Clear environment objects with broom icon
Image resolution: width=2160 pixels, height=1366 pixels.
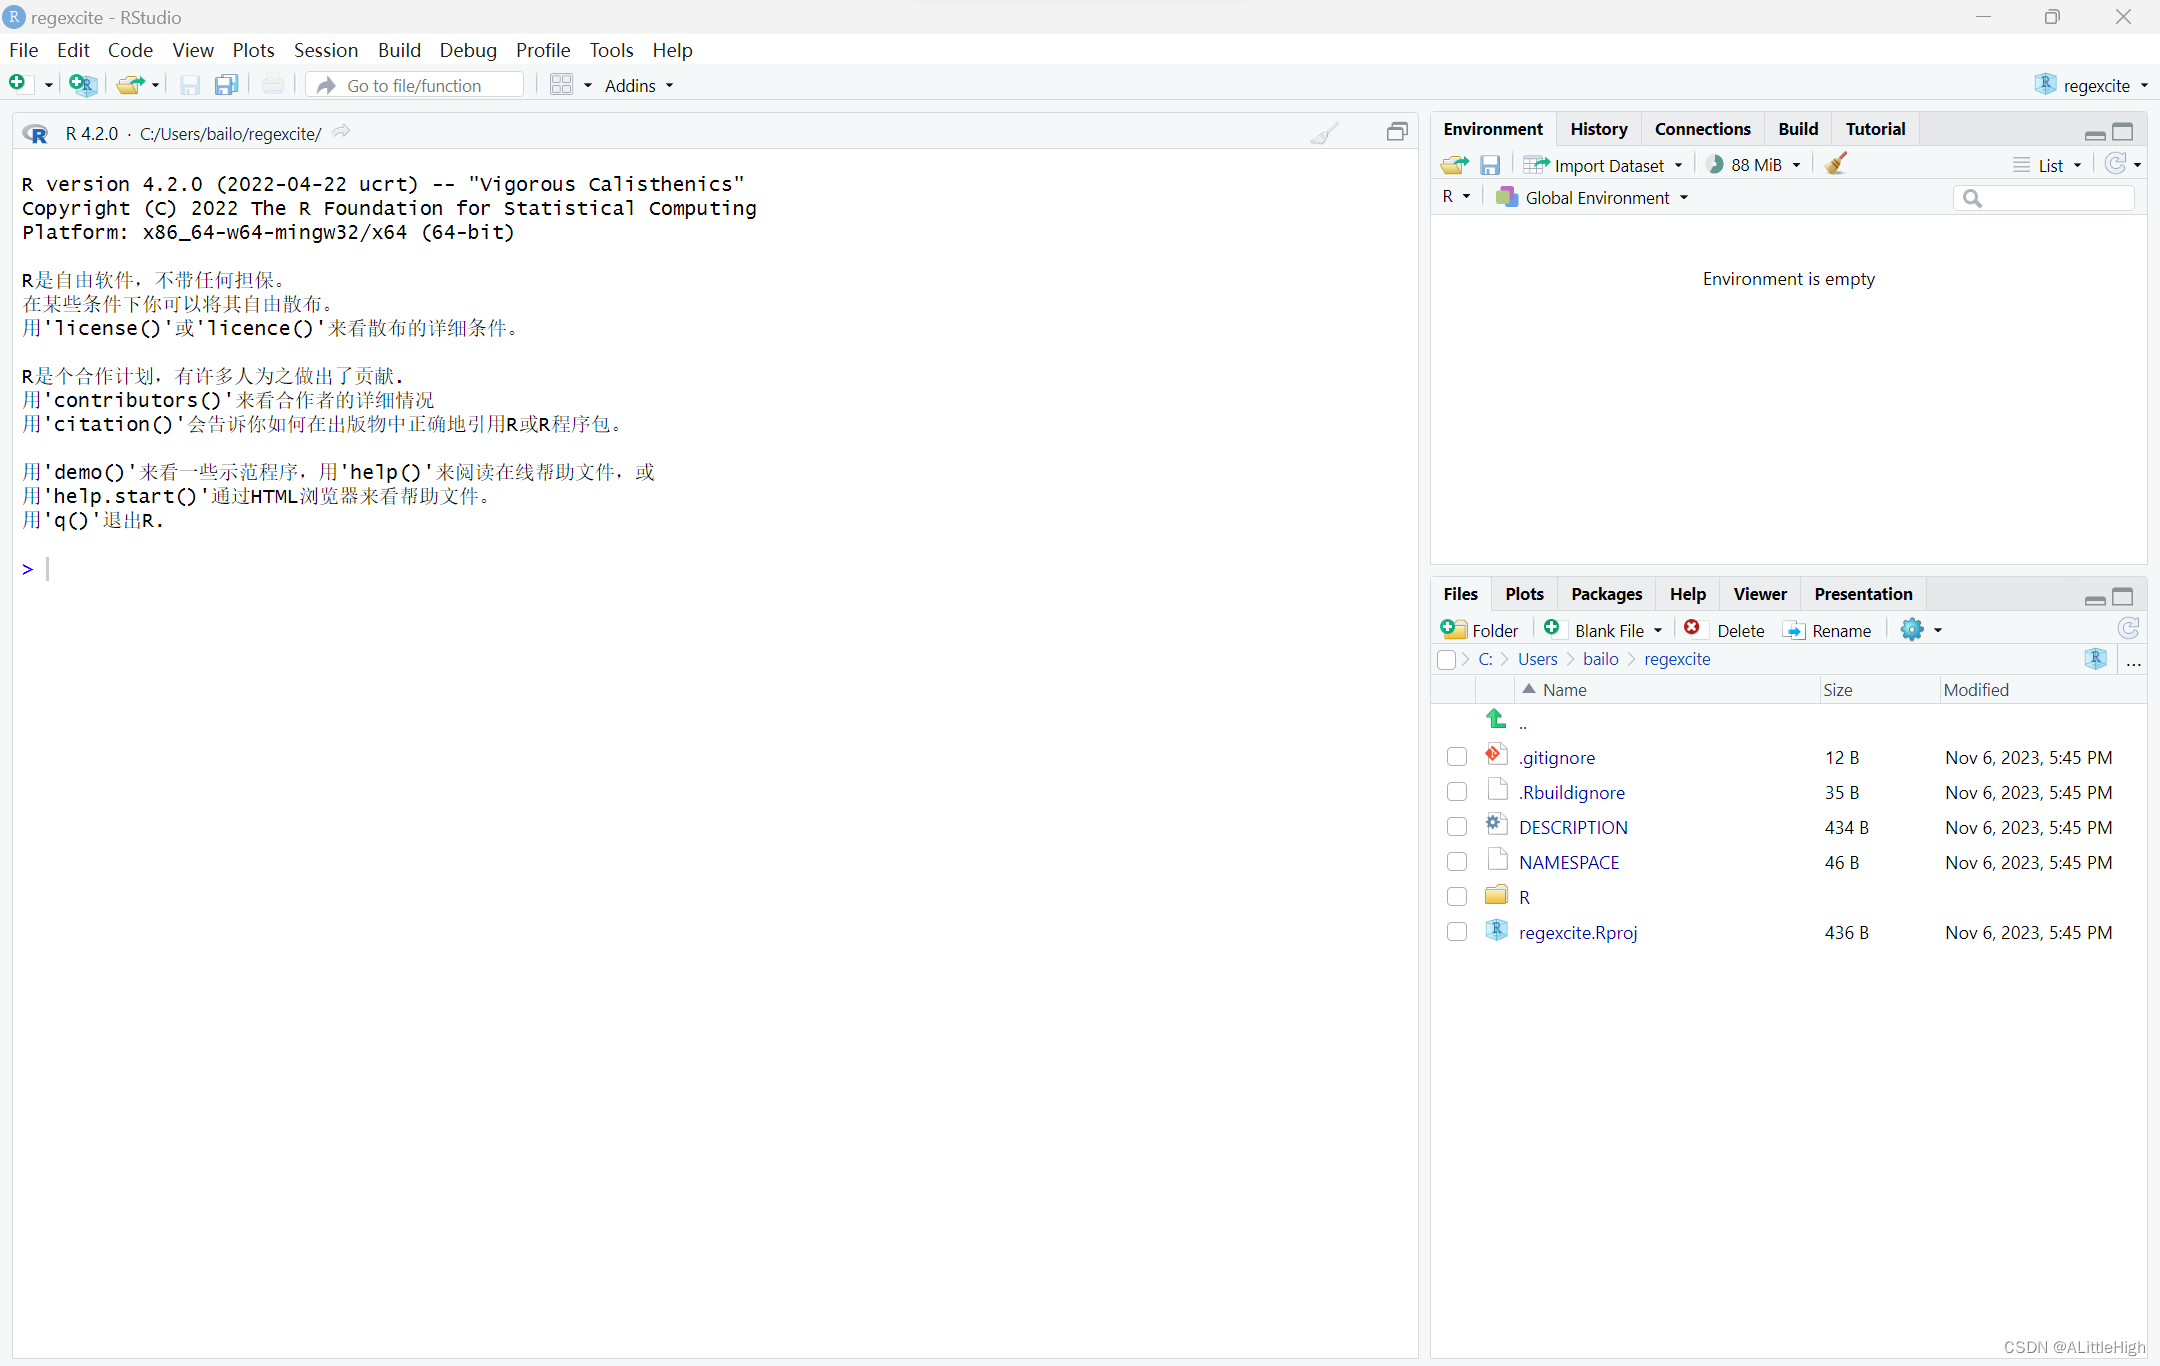click(1835, 164)
